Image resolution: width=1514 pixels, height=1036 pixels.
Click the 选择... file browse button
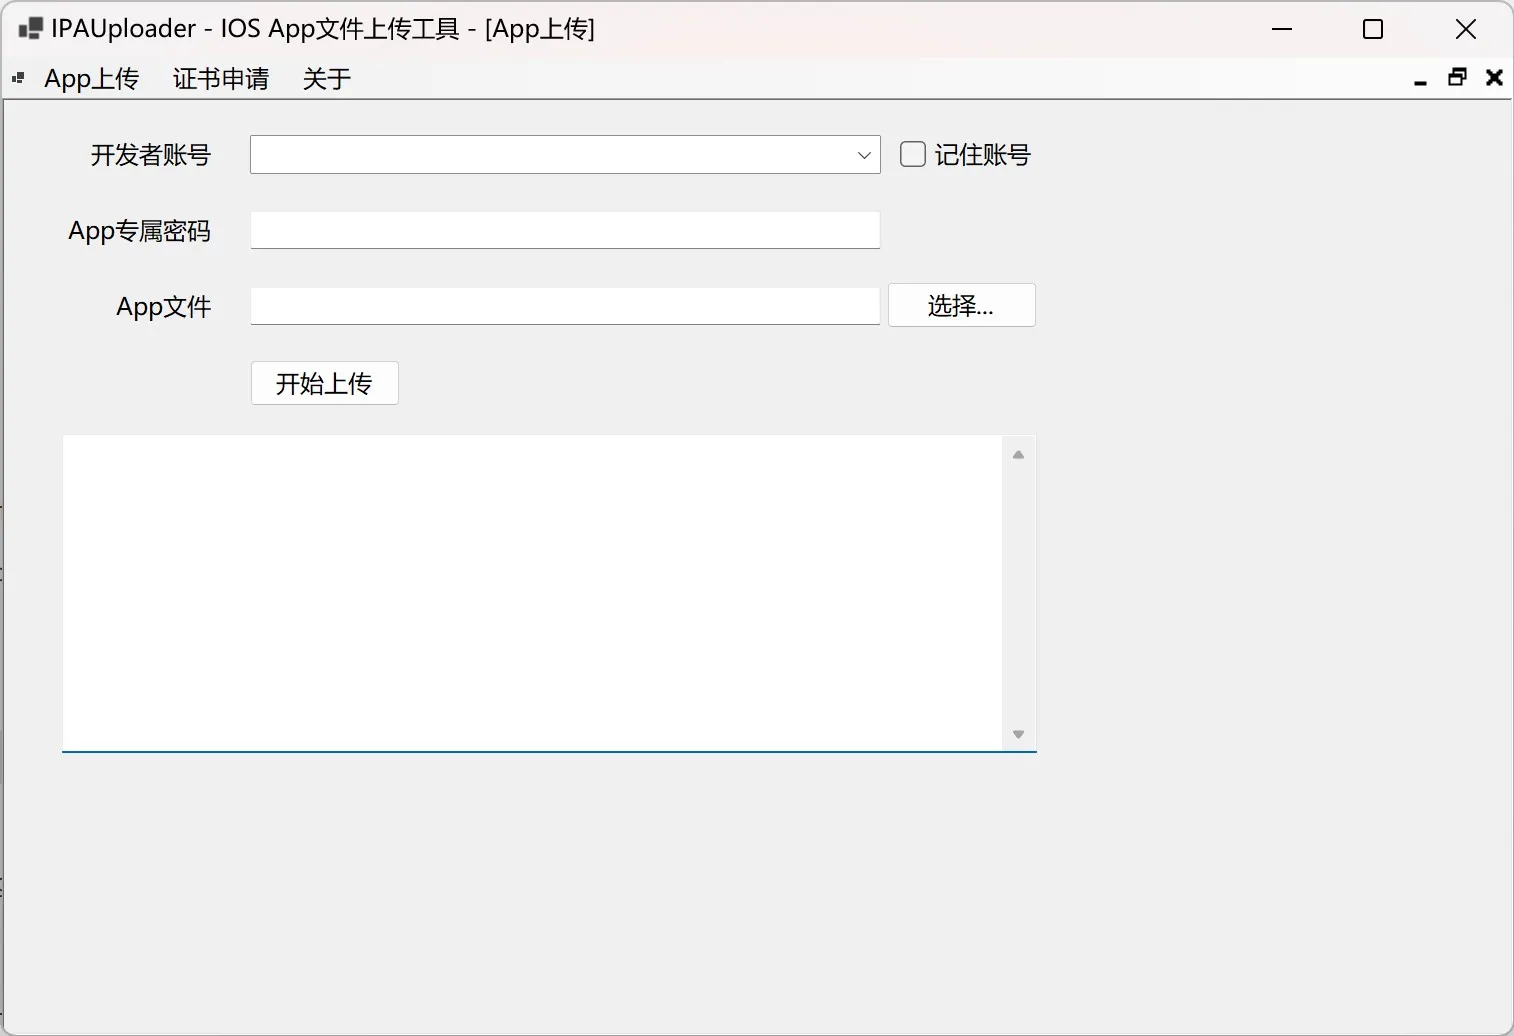(961, 306)
